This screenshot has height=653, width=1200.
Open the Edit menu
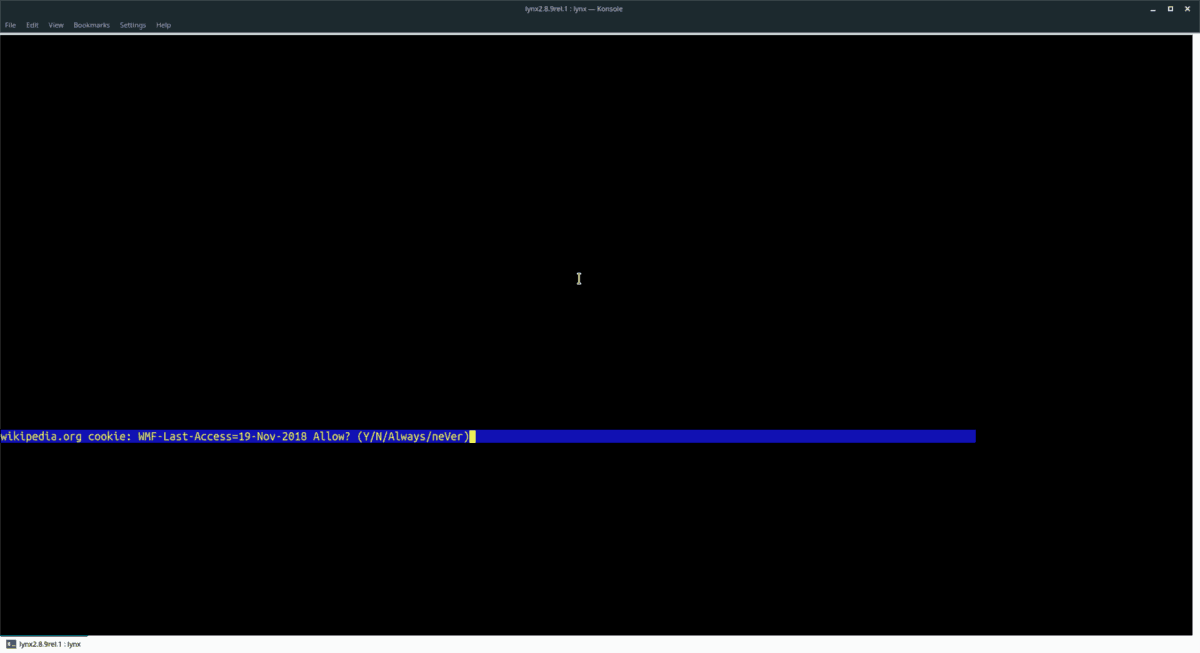click(x=31, y=25)
